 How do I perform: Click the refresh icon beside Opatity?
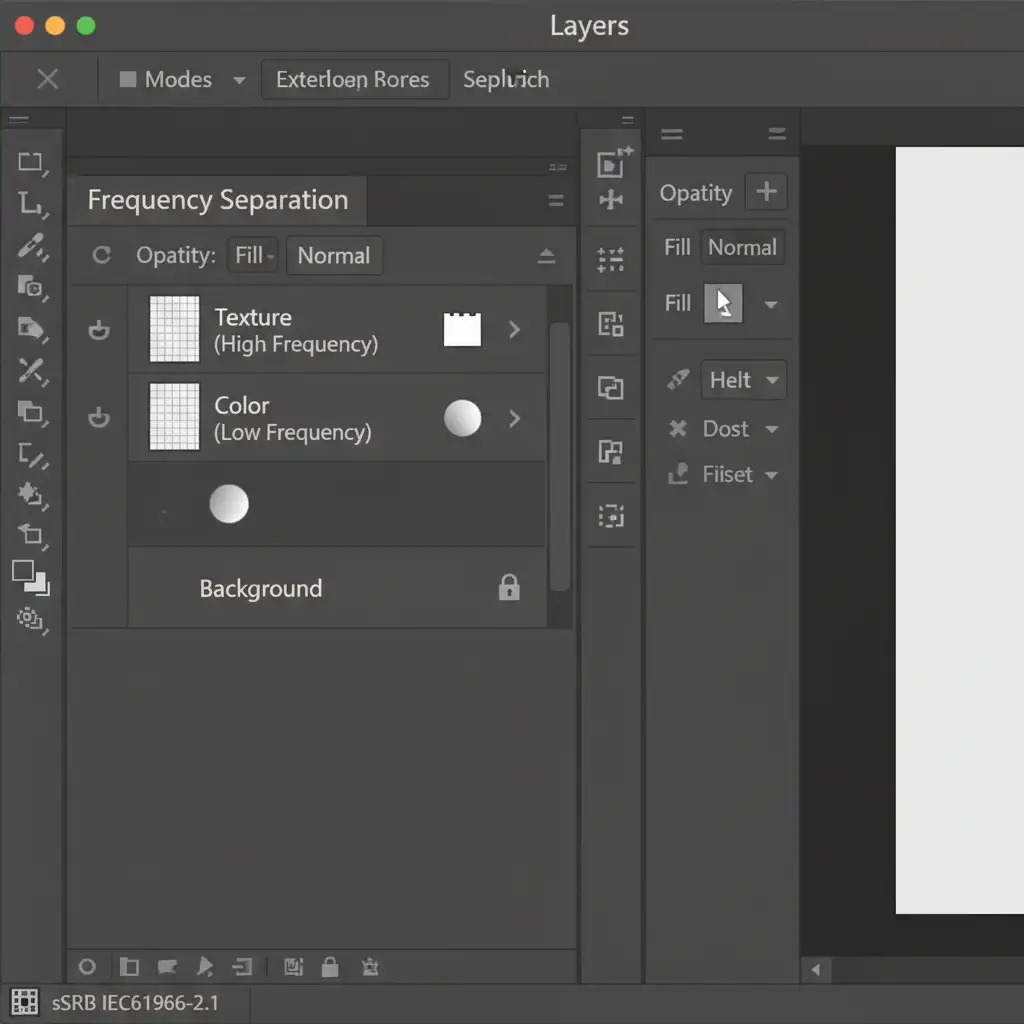(101, 255)
